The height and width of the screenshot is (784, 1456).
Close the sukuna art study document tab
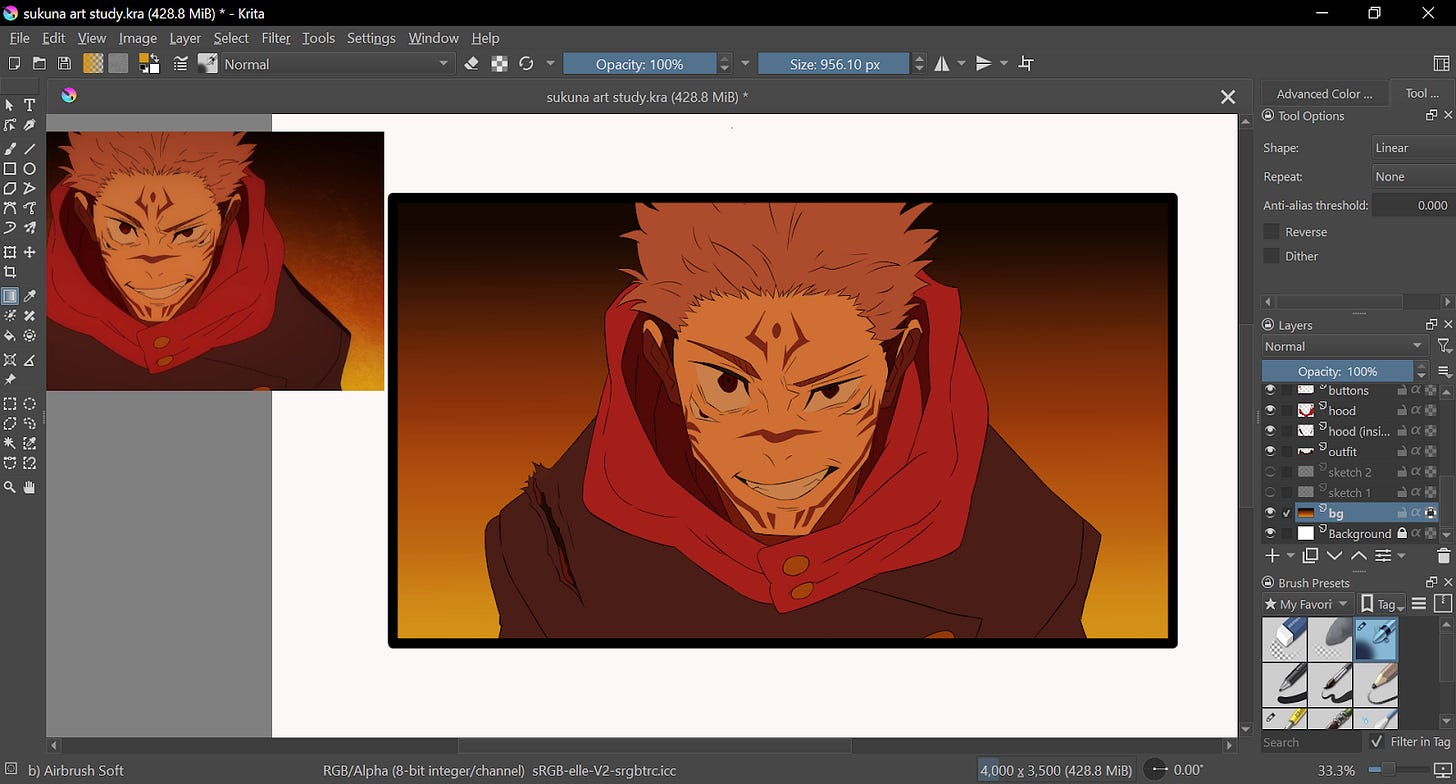click(1228, 97)
